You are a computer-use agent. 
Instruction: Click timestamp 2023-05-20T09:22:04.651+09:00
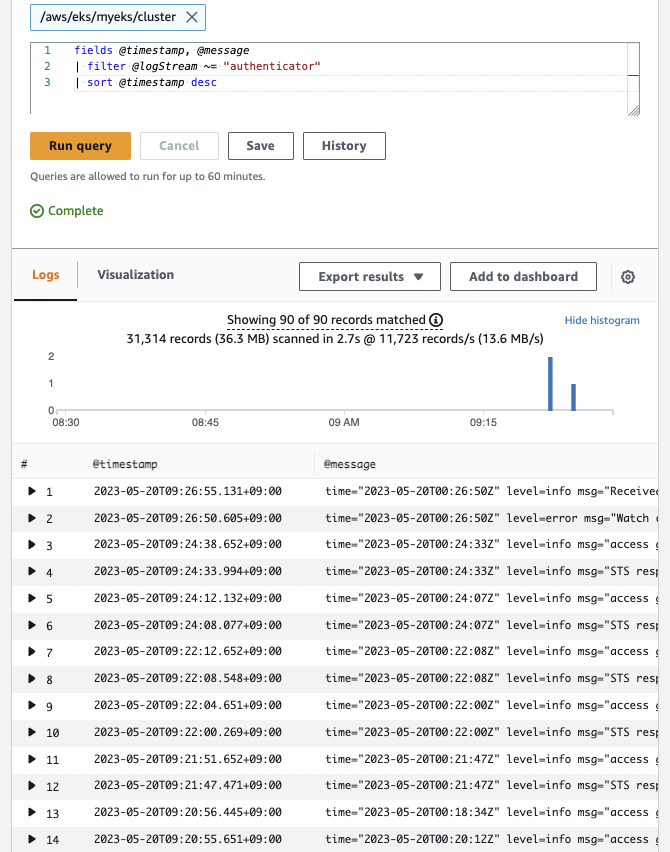coord(188,705)
